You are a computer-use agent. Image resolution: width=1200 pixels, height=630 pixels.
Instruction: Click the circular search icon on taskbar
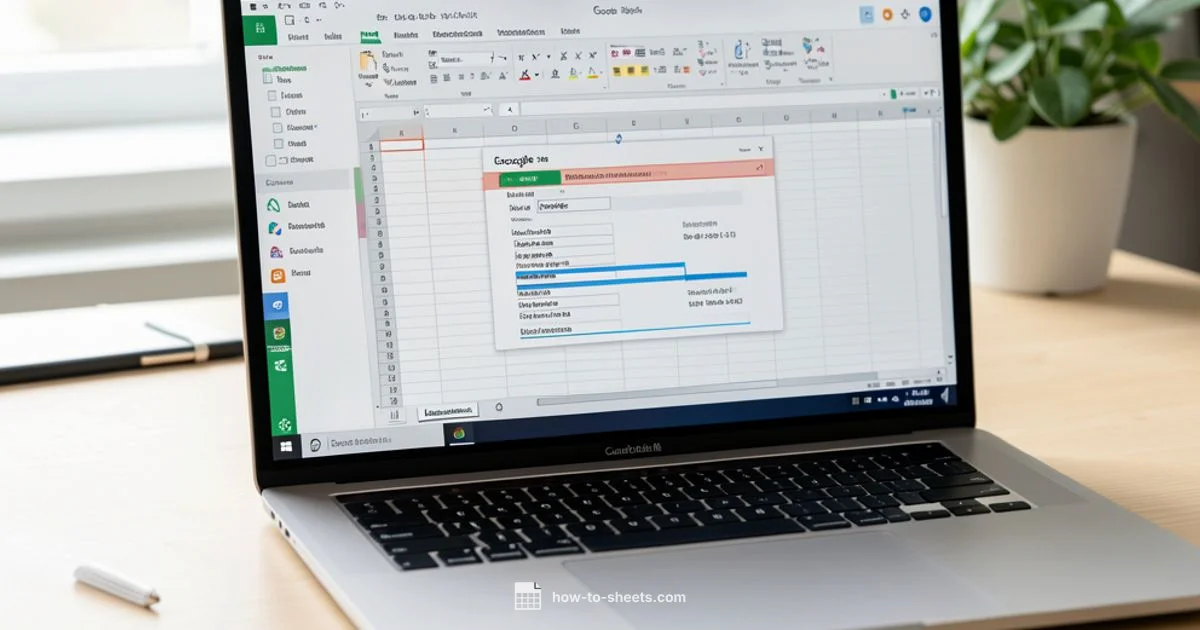point(315,444)
